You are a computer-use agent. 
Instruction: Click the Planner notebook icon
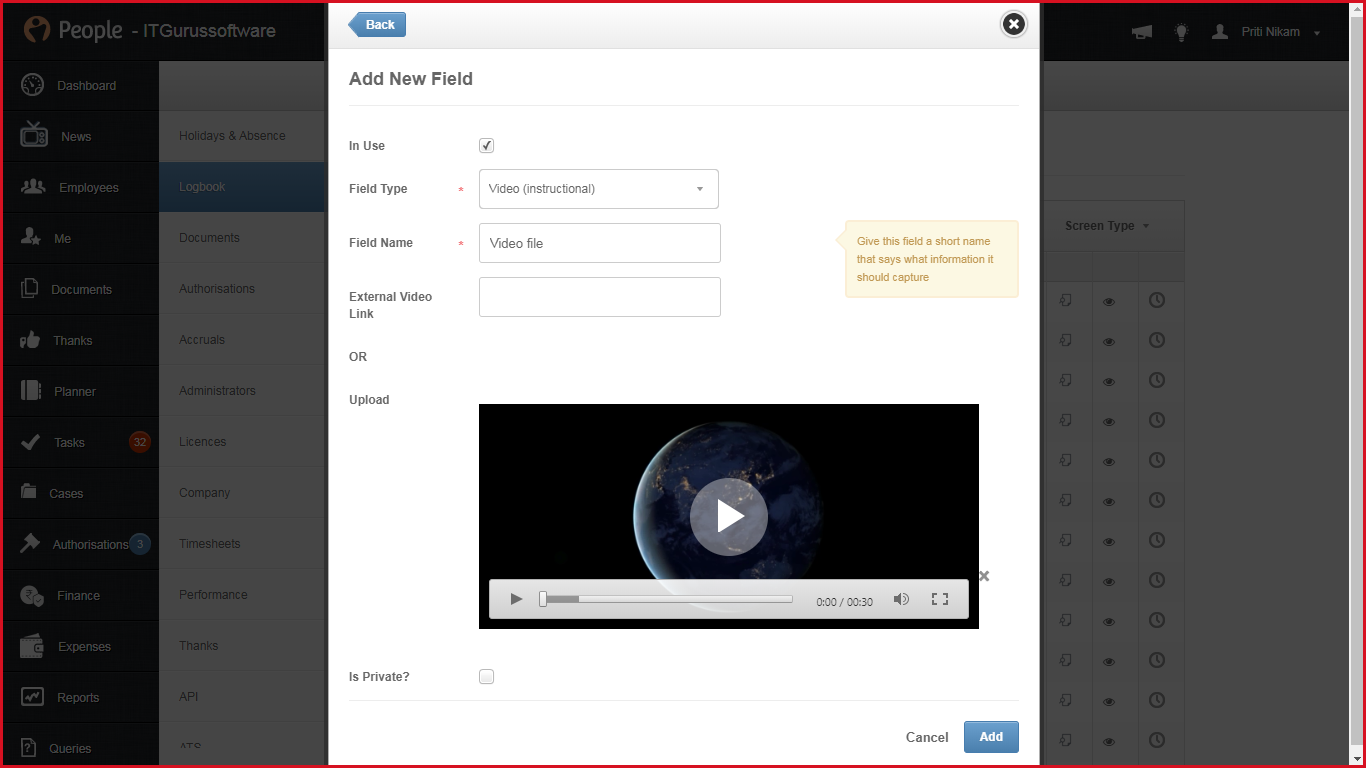click(x=31, y=391)
